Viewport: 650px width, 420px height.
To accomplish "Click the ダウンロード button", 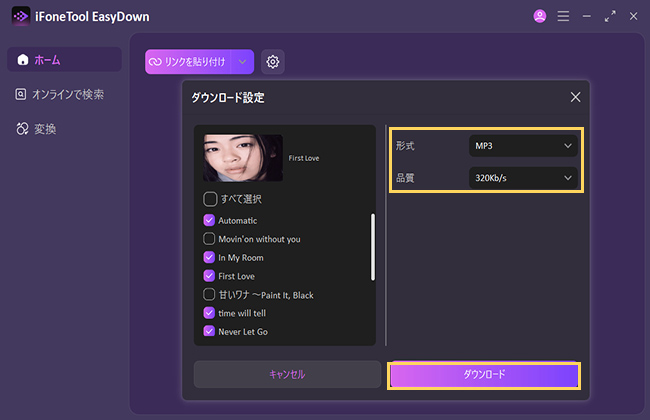I will (484, 374).
